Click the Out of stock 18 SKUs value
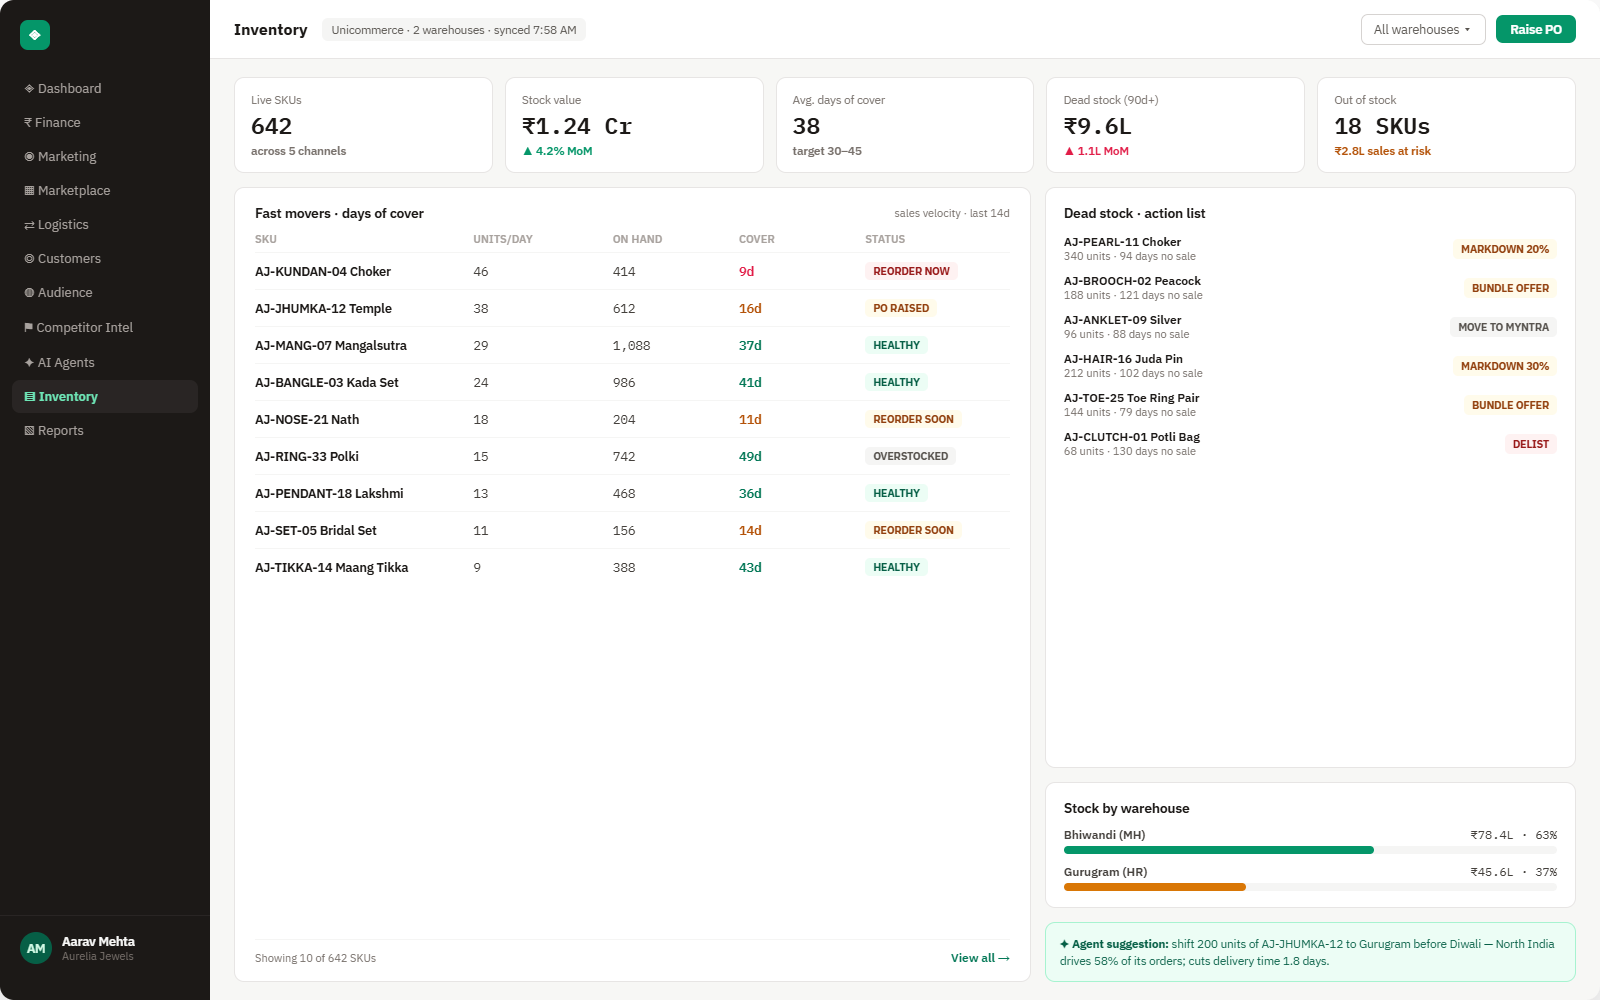1600x1000 pixels. click(1382, 127)
